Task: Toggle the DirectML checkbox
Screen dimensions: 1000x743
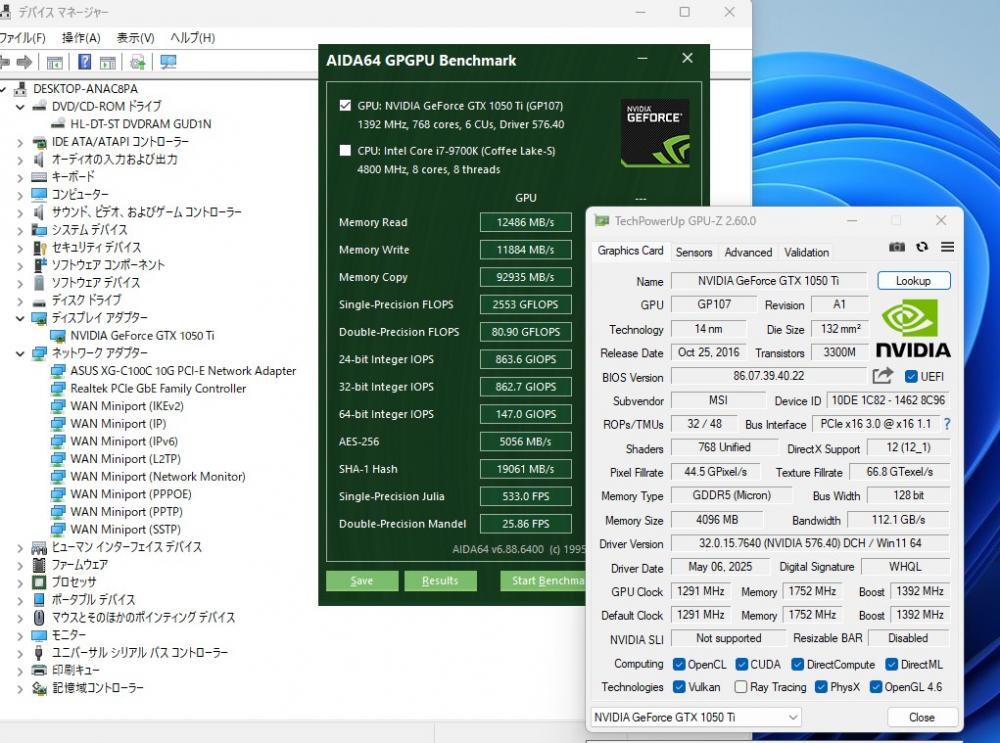Action: 892,665
